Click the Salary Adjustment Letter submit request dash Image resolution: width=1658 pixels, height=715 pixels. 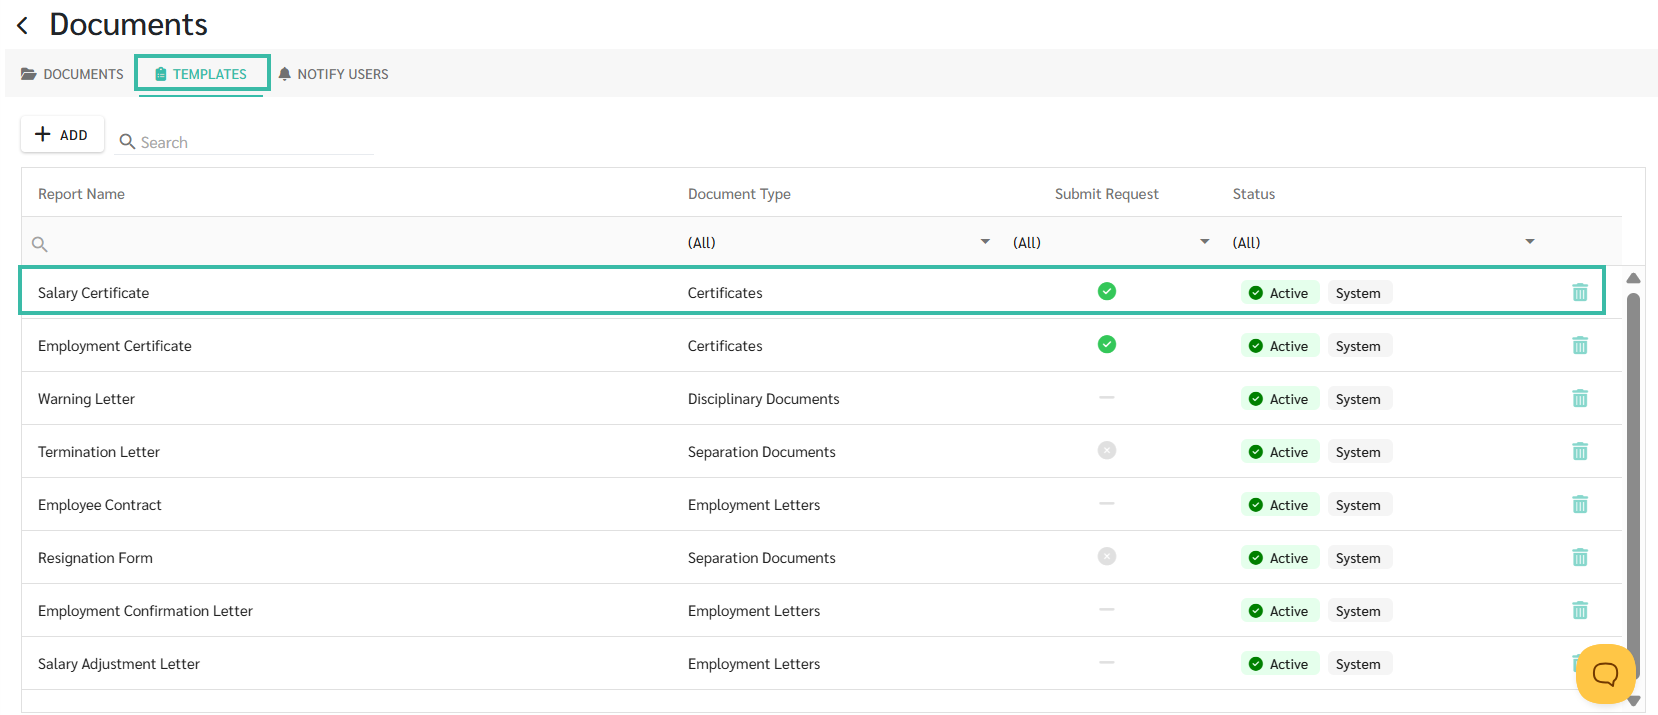coord(1107,662)
